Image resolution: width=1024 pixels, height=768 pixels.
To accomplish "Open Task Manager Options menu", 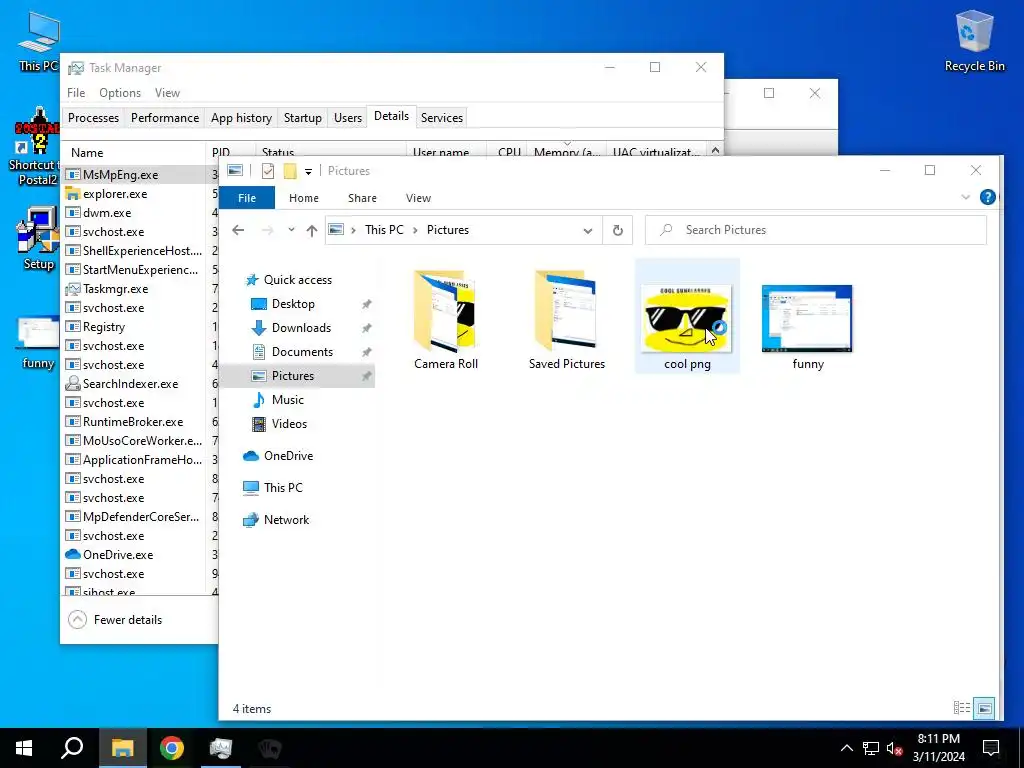I will tap(120, 93).
